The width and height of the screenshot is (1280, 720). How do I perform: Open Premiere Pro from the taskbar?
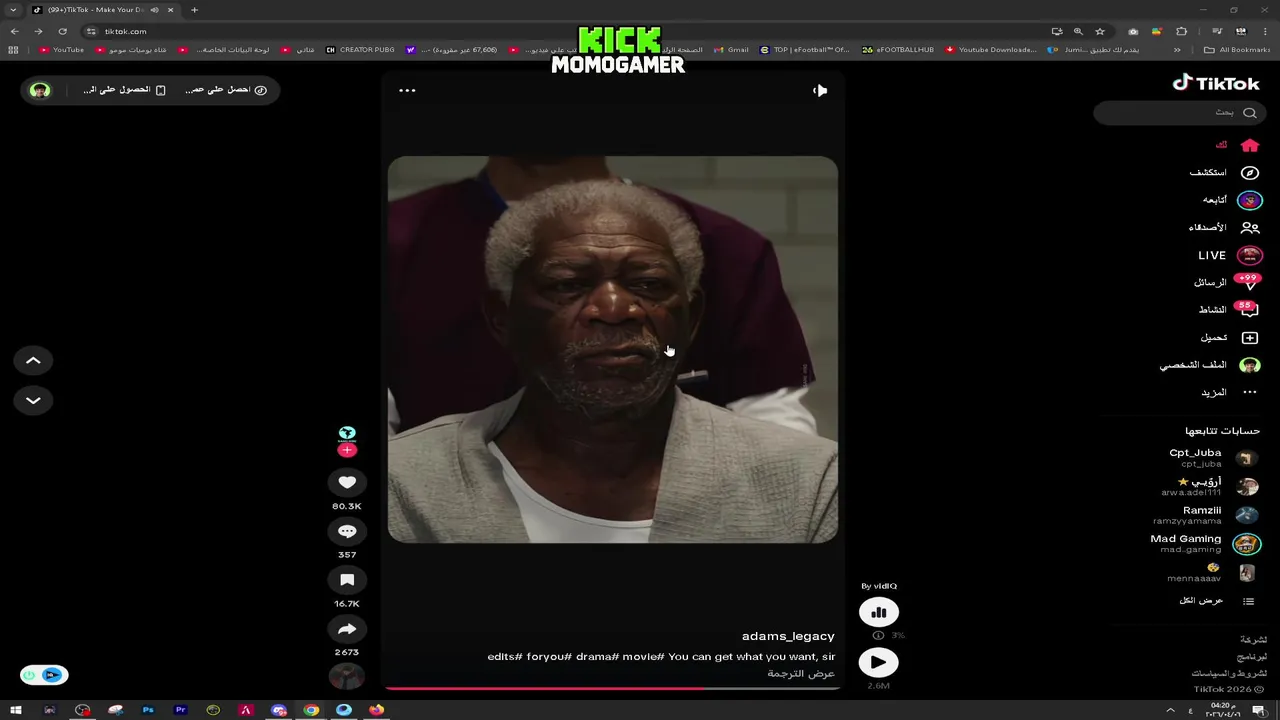pos(180,710)
